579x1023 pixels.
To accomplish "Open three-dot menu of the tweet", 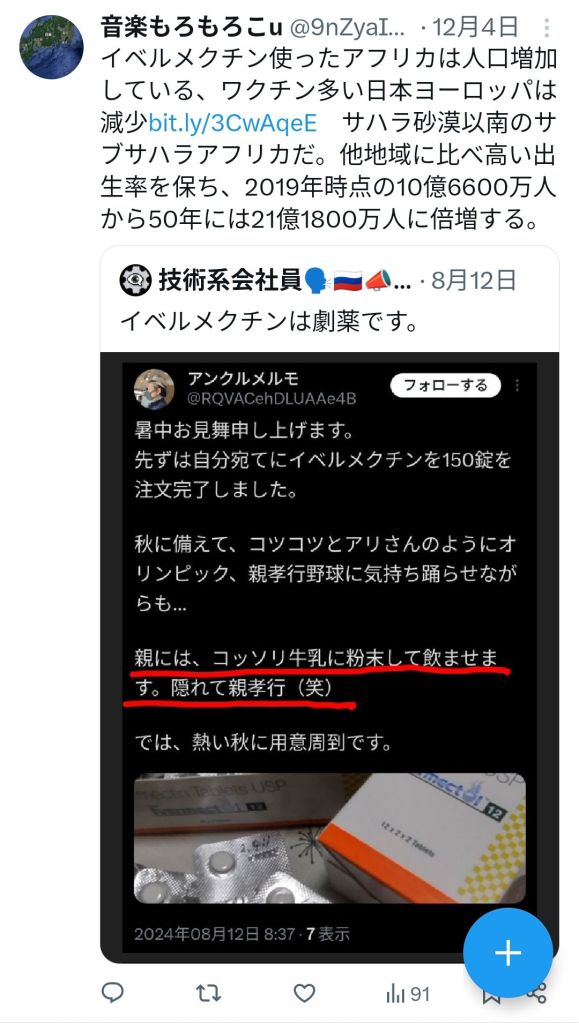I will click(546, 27).
